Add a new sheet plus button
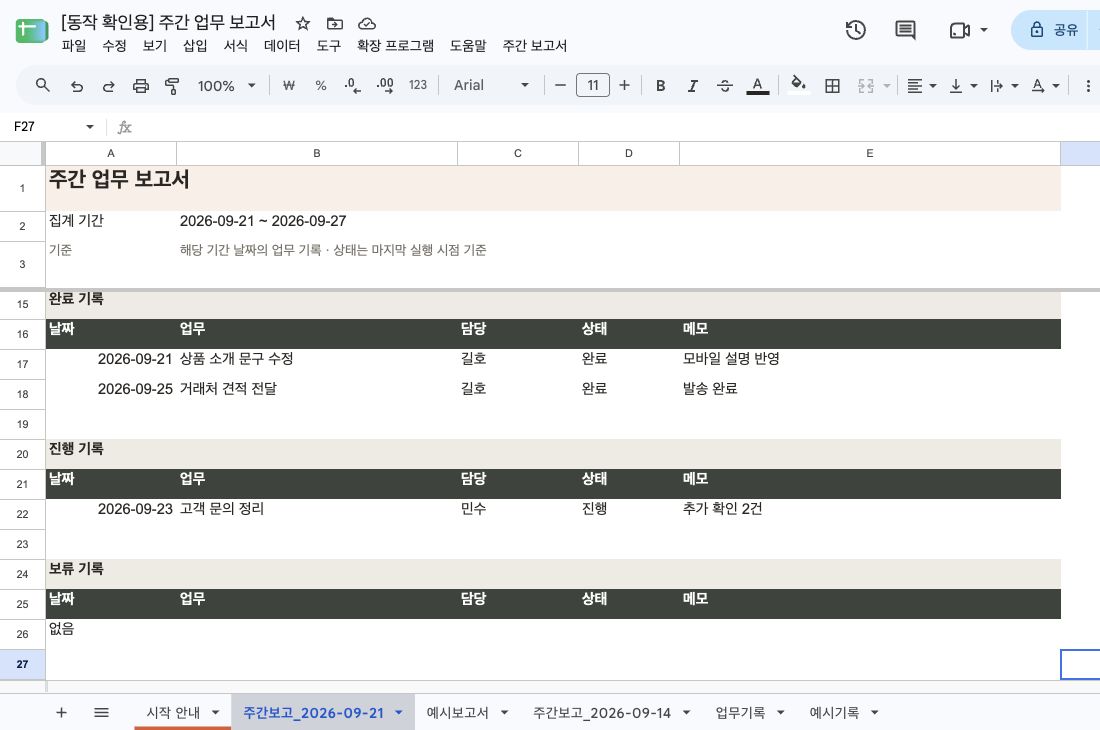 (x=61, y=712)
